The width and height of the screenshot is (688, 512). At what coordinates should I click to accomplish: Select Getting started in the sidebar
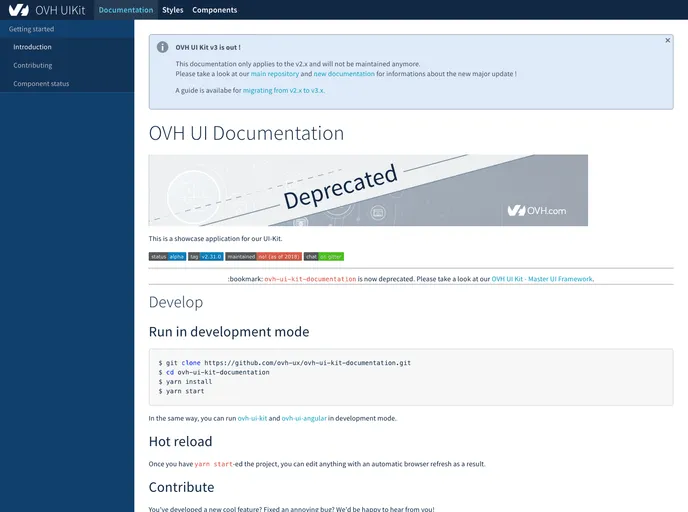(x=67, y=29)
